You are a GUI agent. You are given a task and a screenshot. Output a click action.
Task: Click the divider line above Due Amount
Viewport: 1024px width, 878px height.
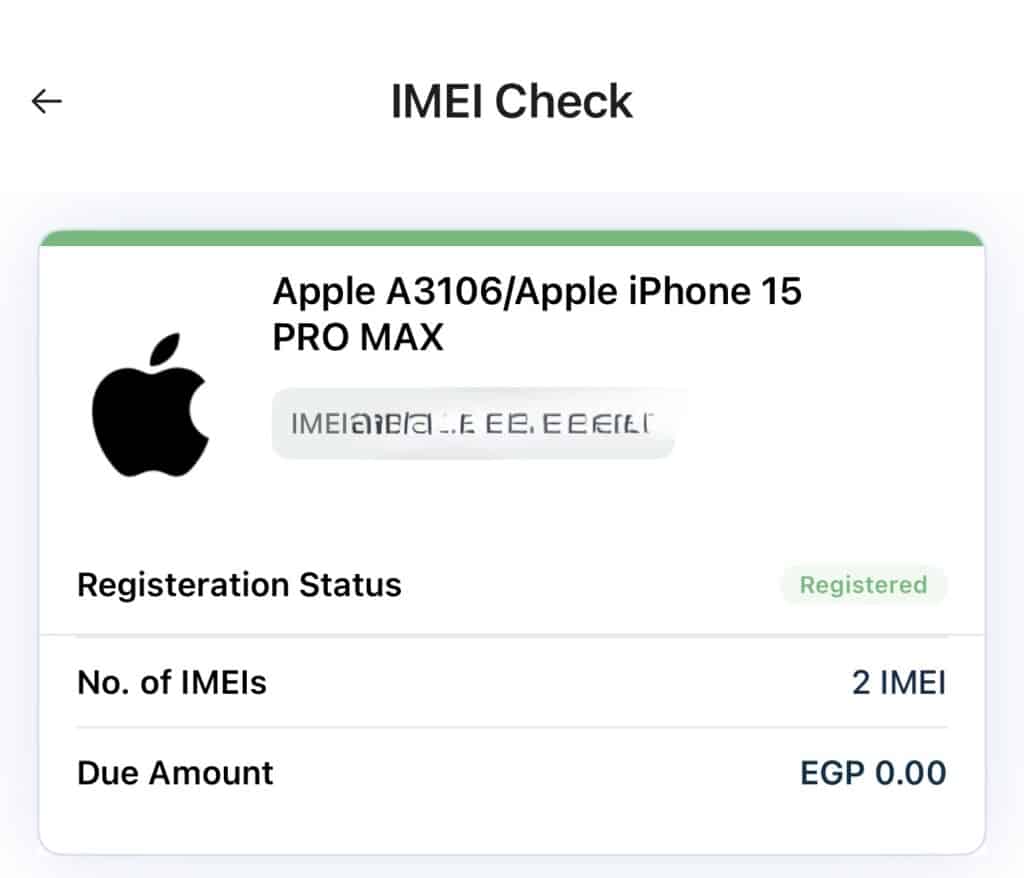click(x=512, y=727)
